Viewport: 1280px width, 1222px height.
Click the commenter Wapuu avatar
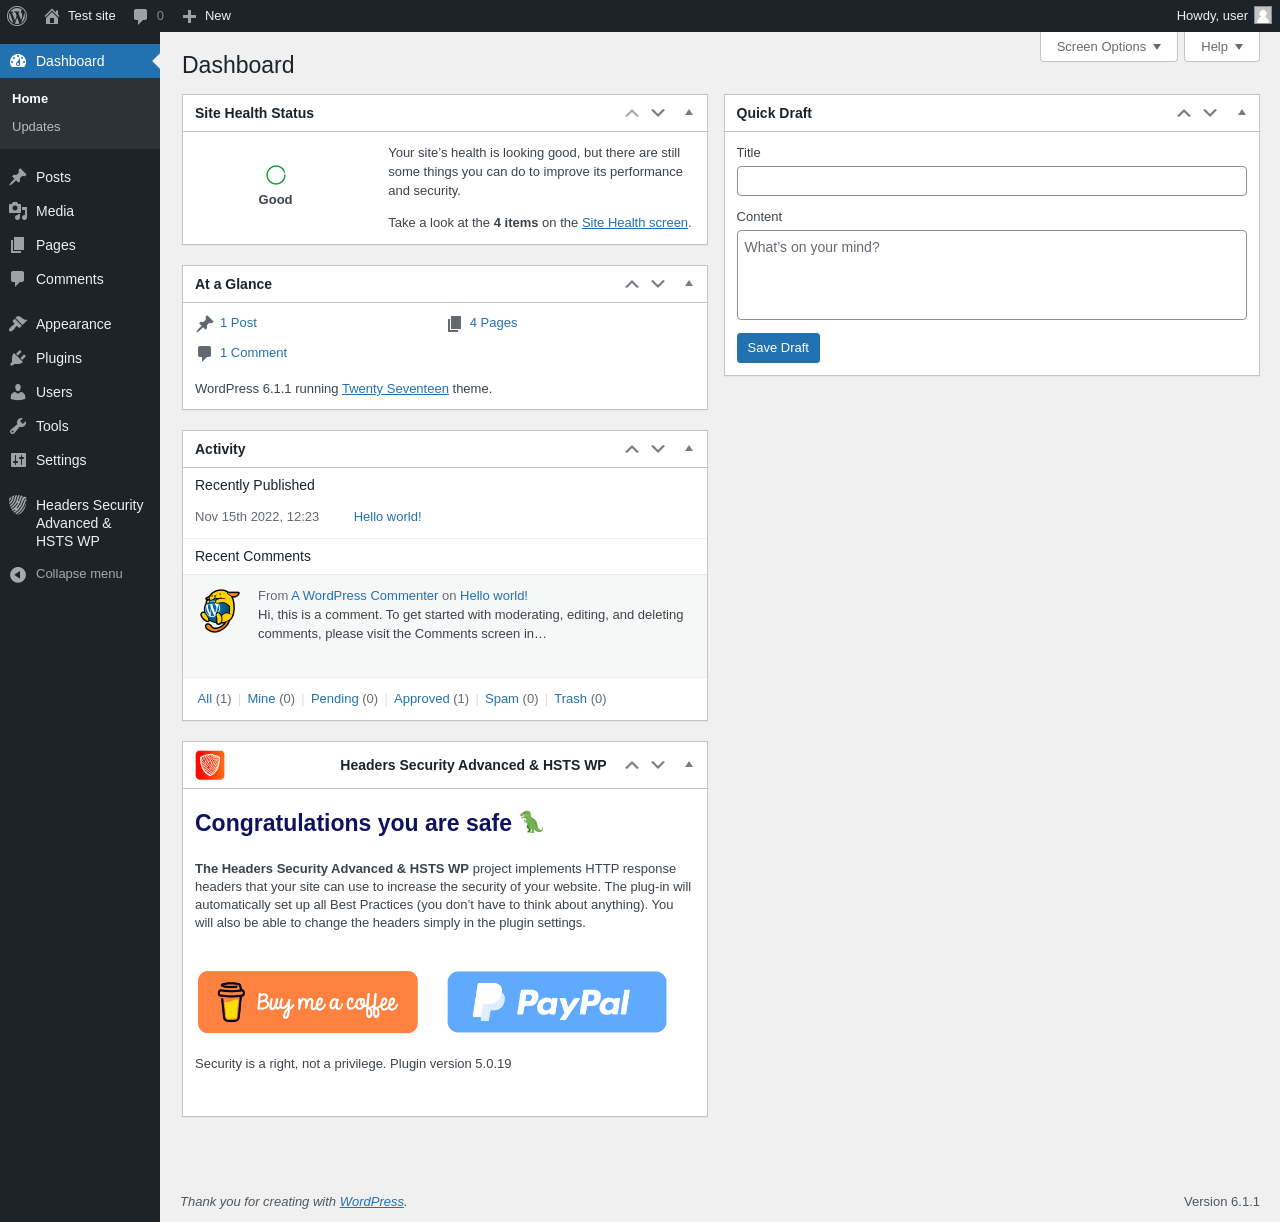[x=220, y=611]
